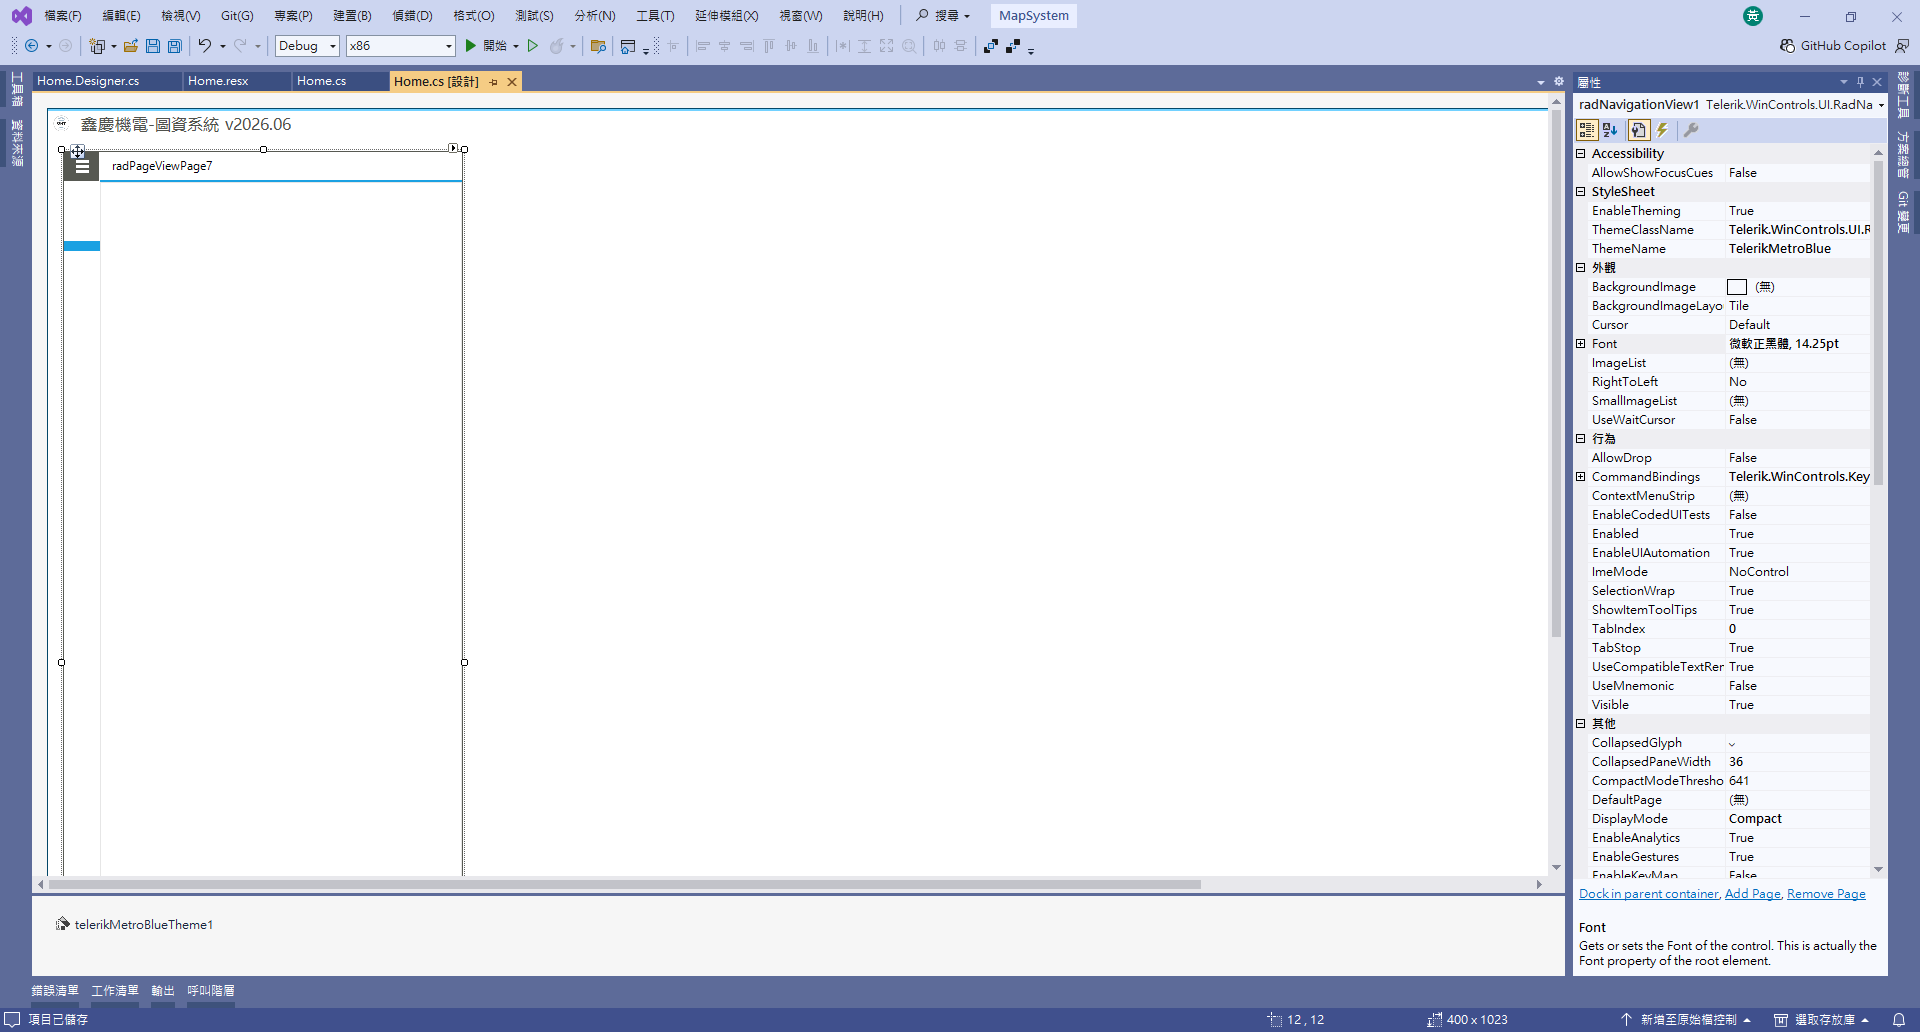Click the find in files folder icon
Image resolution: width=1920 pixels, height=1032 pixels.
[x=598, y=46]
